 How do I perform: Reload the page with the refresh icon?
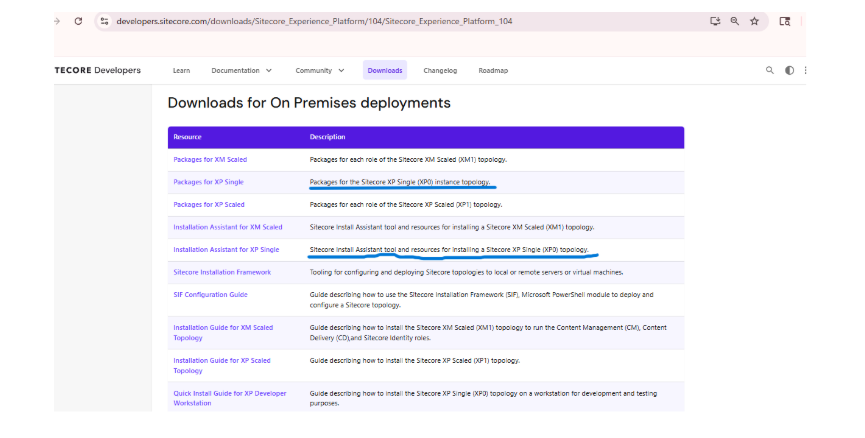(x=78, y=22)
